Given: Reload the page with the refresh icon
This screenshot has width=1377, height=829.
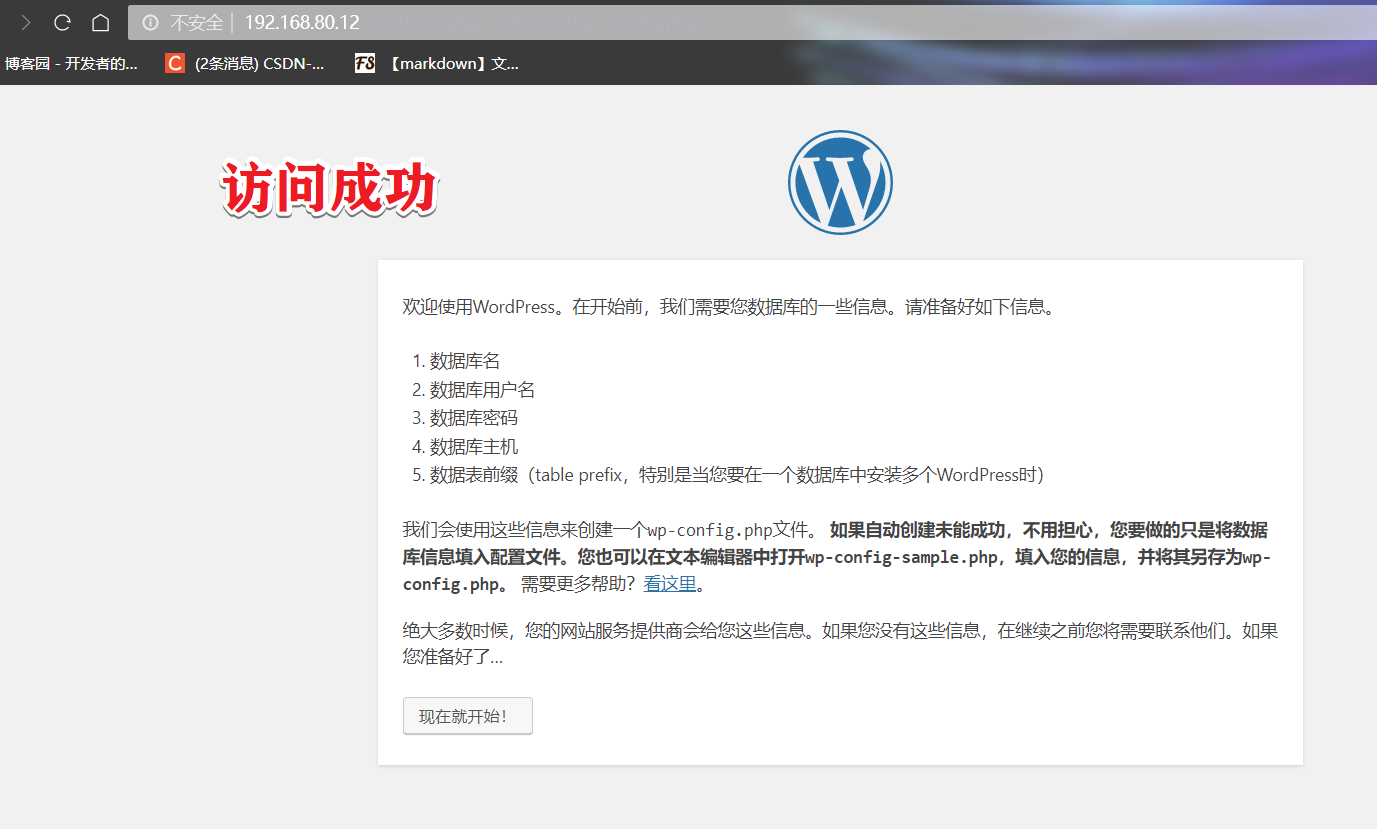Looking at the screenshot, I should pyautogui.click(x=62, y=22).
